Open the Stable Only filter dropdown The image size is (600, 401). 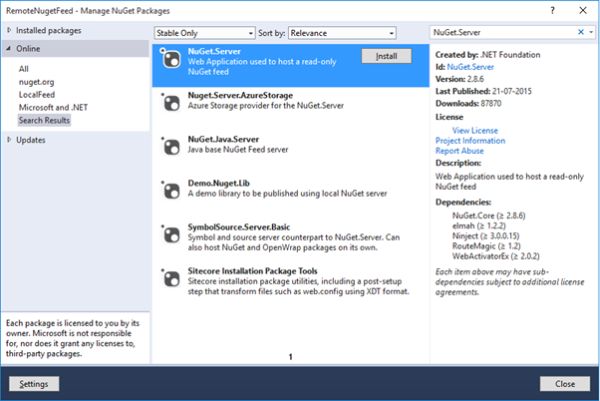pyautogui.click(x=204, y=33)
